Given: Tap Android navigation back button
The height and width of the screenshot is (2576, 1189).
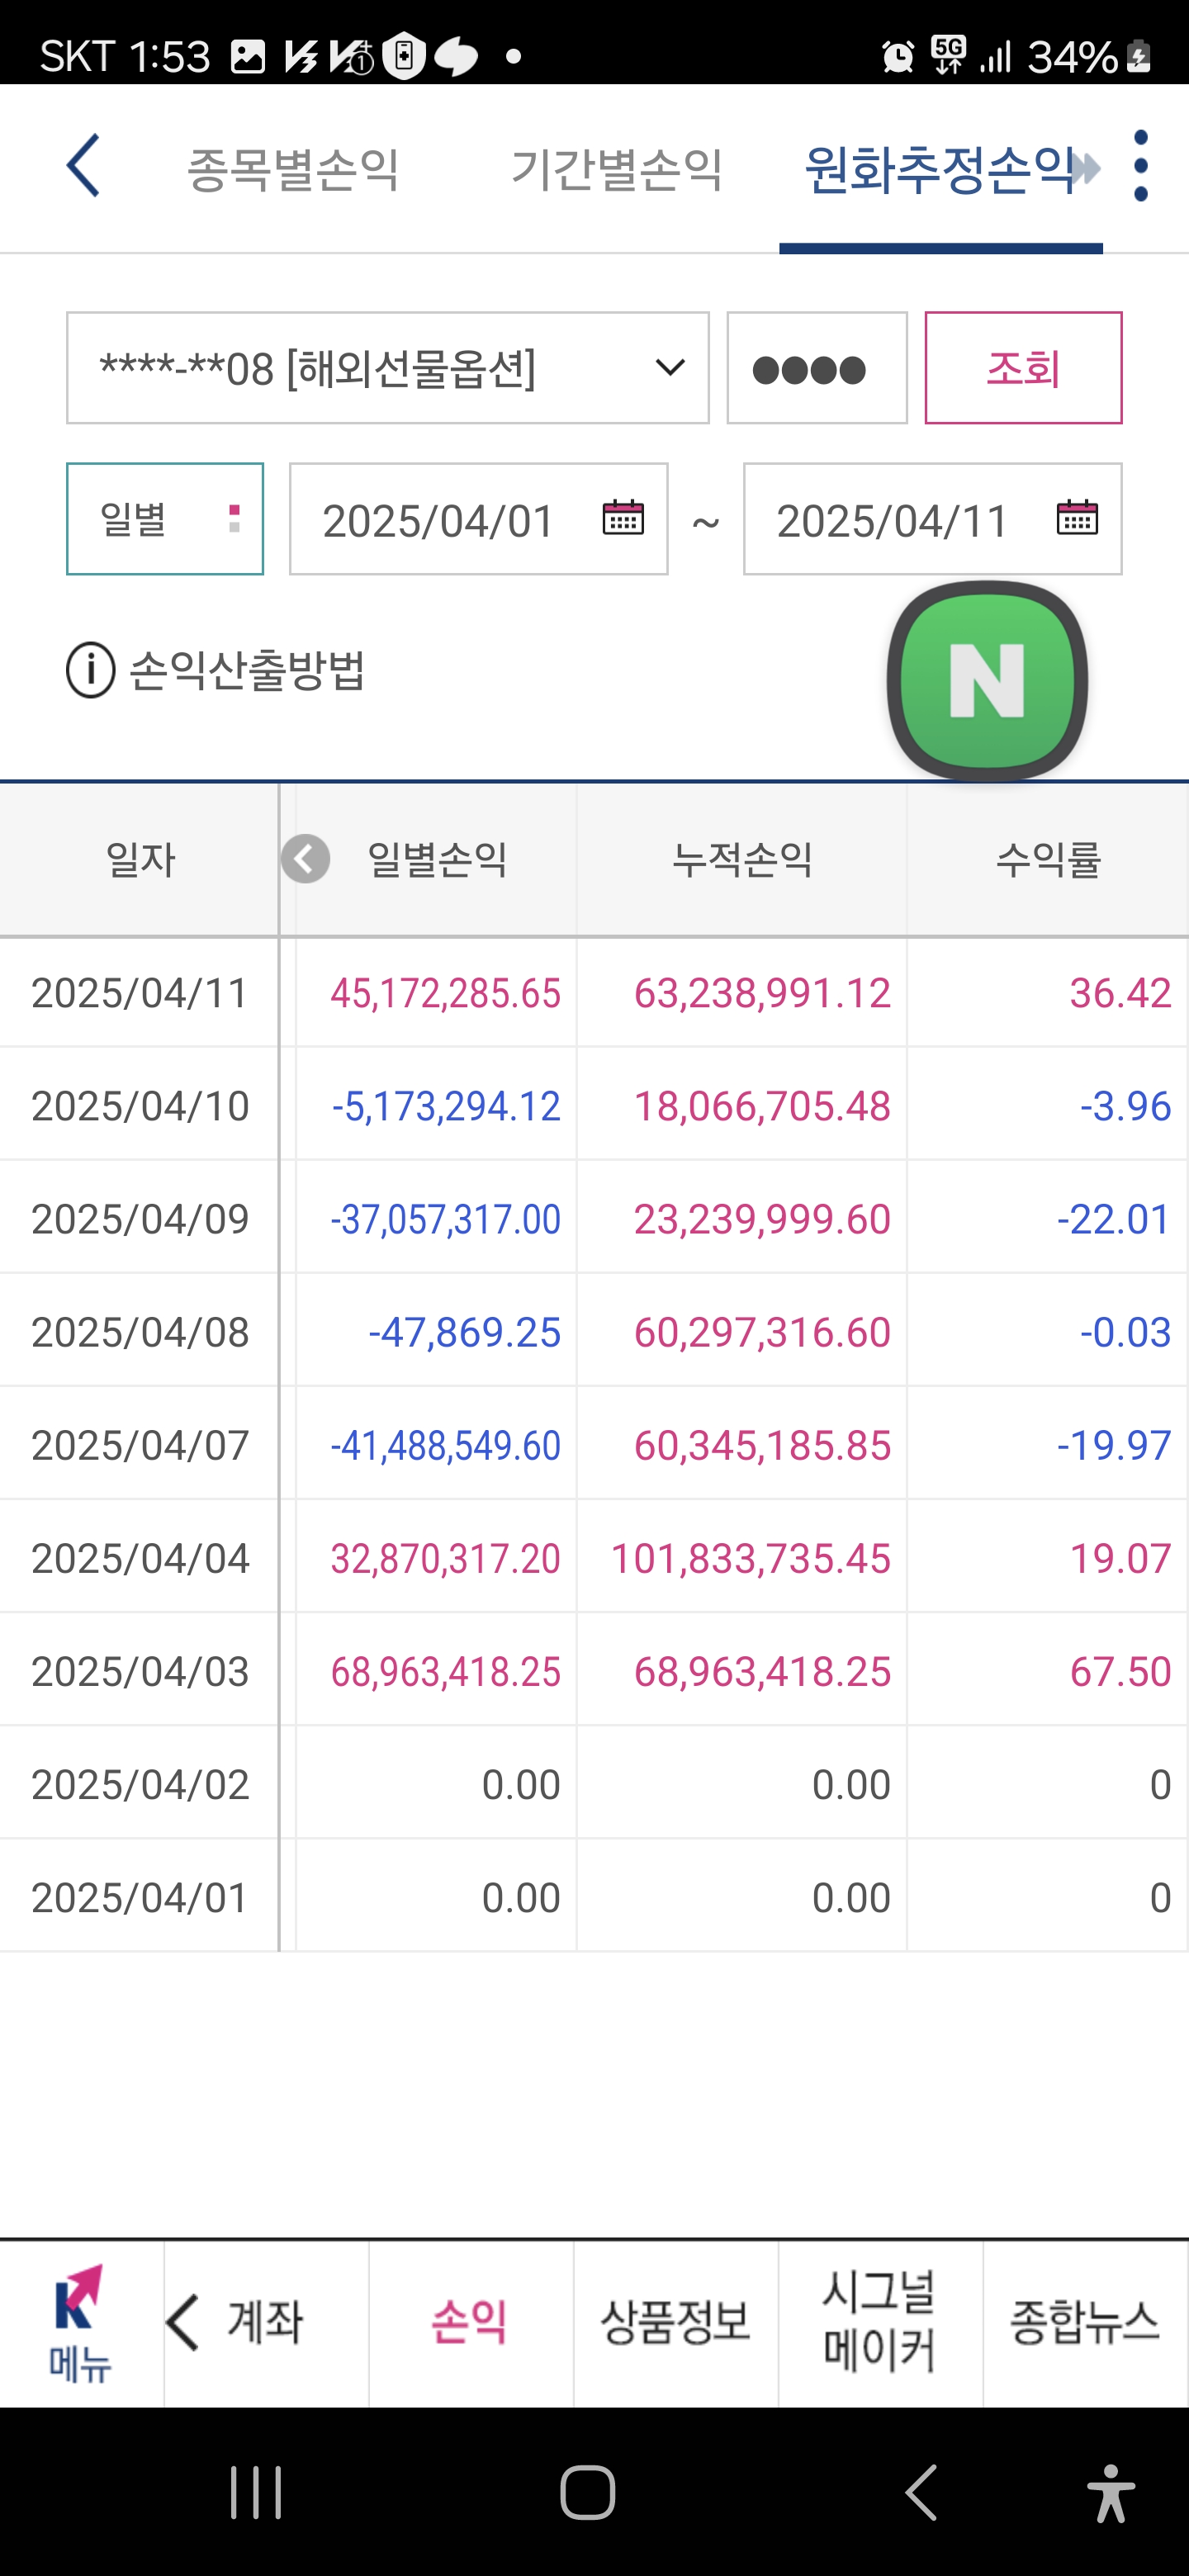Looking at the screenshot, I should (x=921, y=2492).
